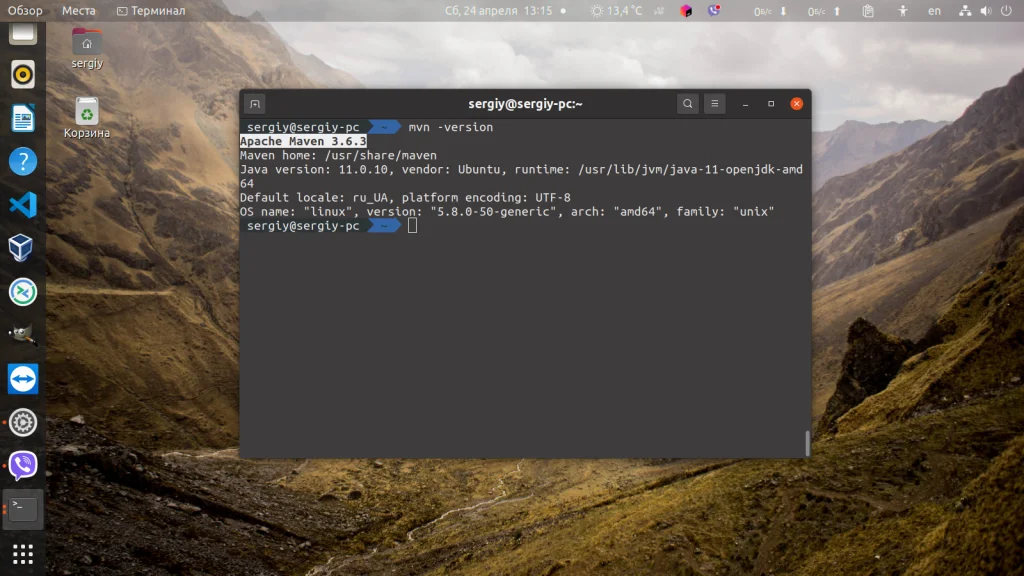This screenshot has height=576, width=1024.
Task: Expand the terminal hamburger menu
Action: point(715,103)
